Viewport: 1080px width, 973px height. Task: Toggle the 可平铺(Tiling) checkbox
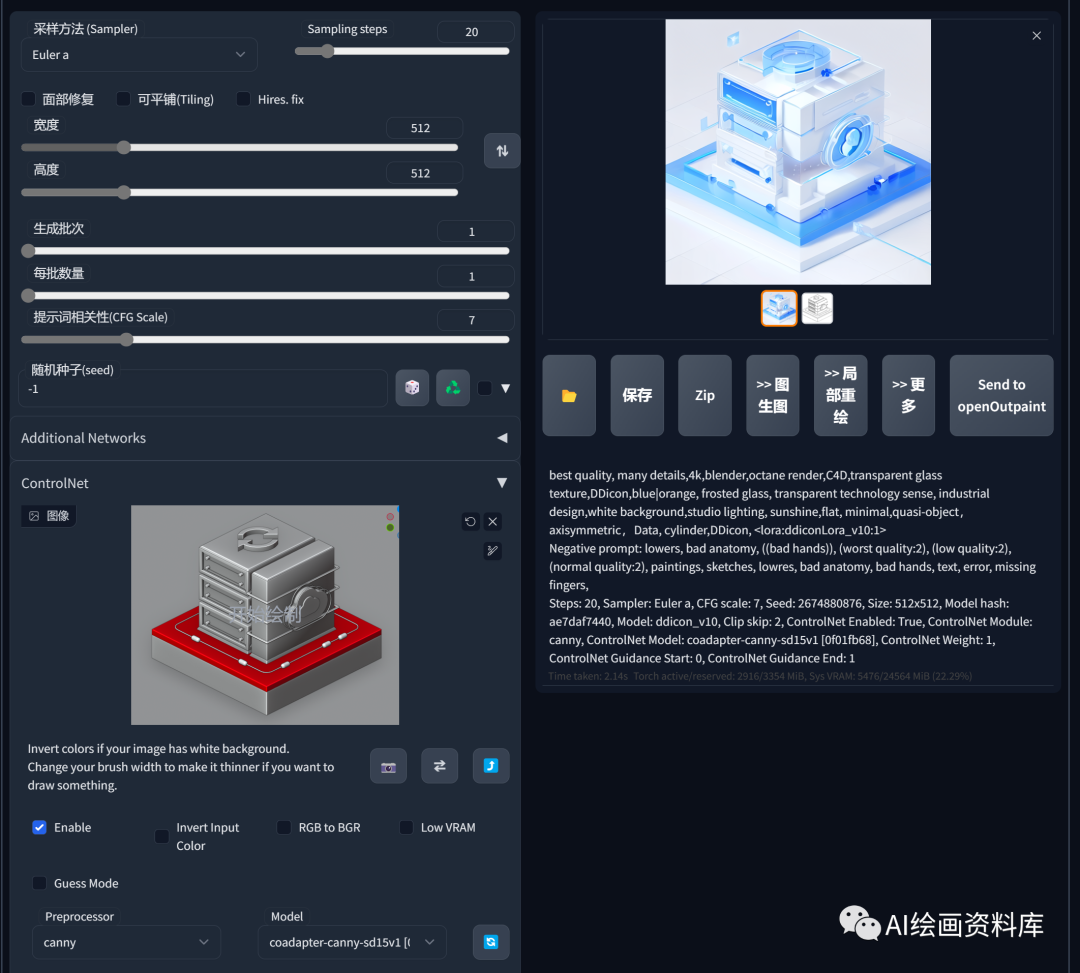[x=123, y=99]
